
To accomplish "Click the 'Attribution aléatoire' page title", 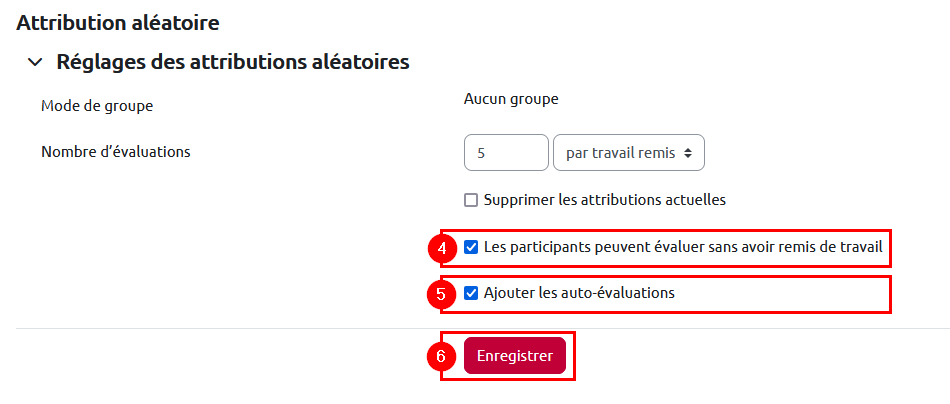I will (117, 21).
